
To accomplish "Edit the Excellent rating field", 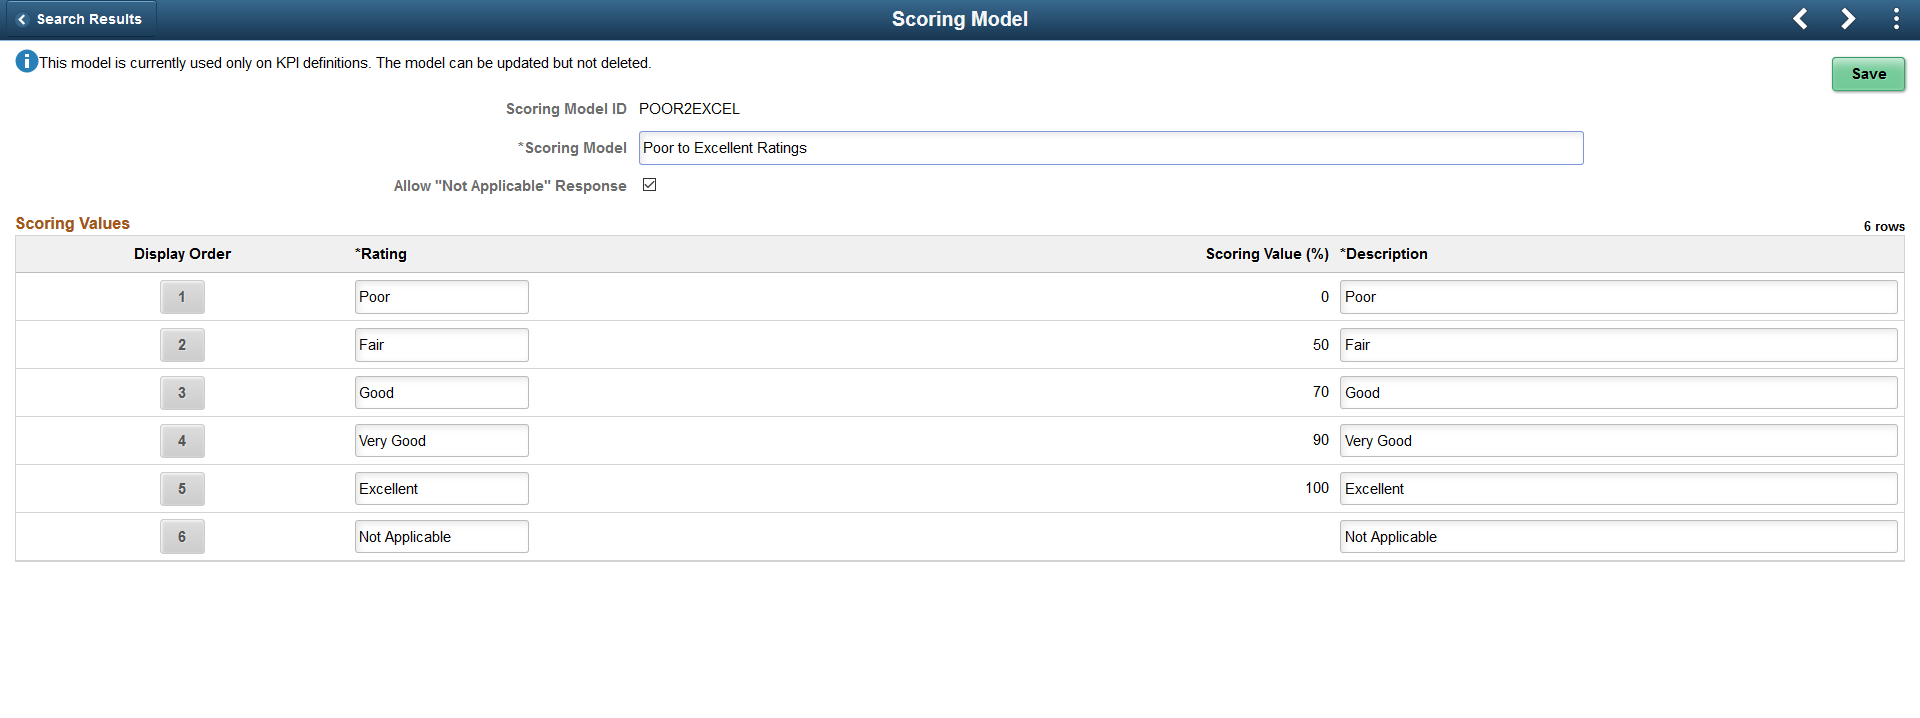I will pyautogui.click(x=442, y=489).
